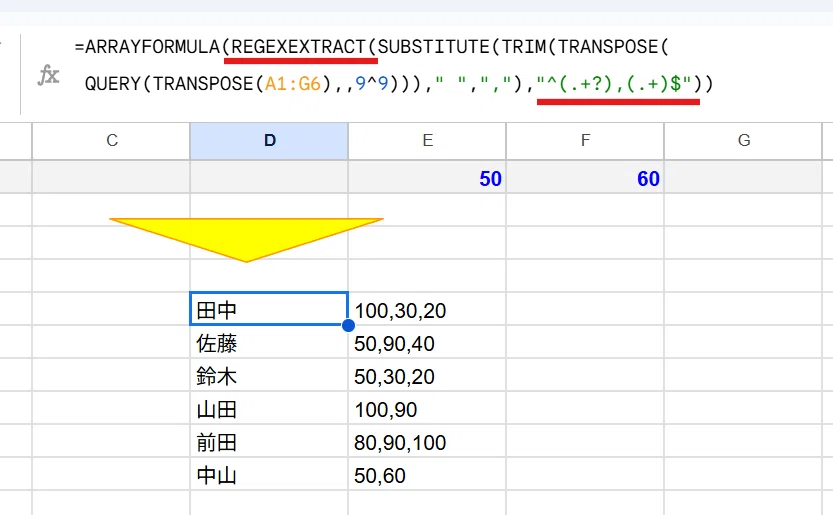Click cell showing 50,60
833x515 pixels.
(x=427, y=475)
